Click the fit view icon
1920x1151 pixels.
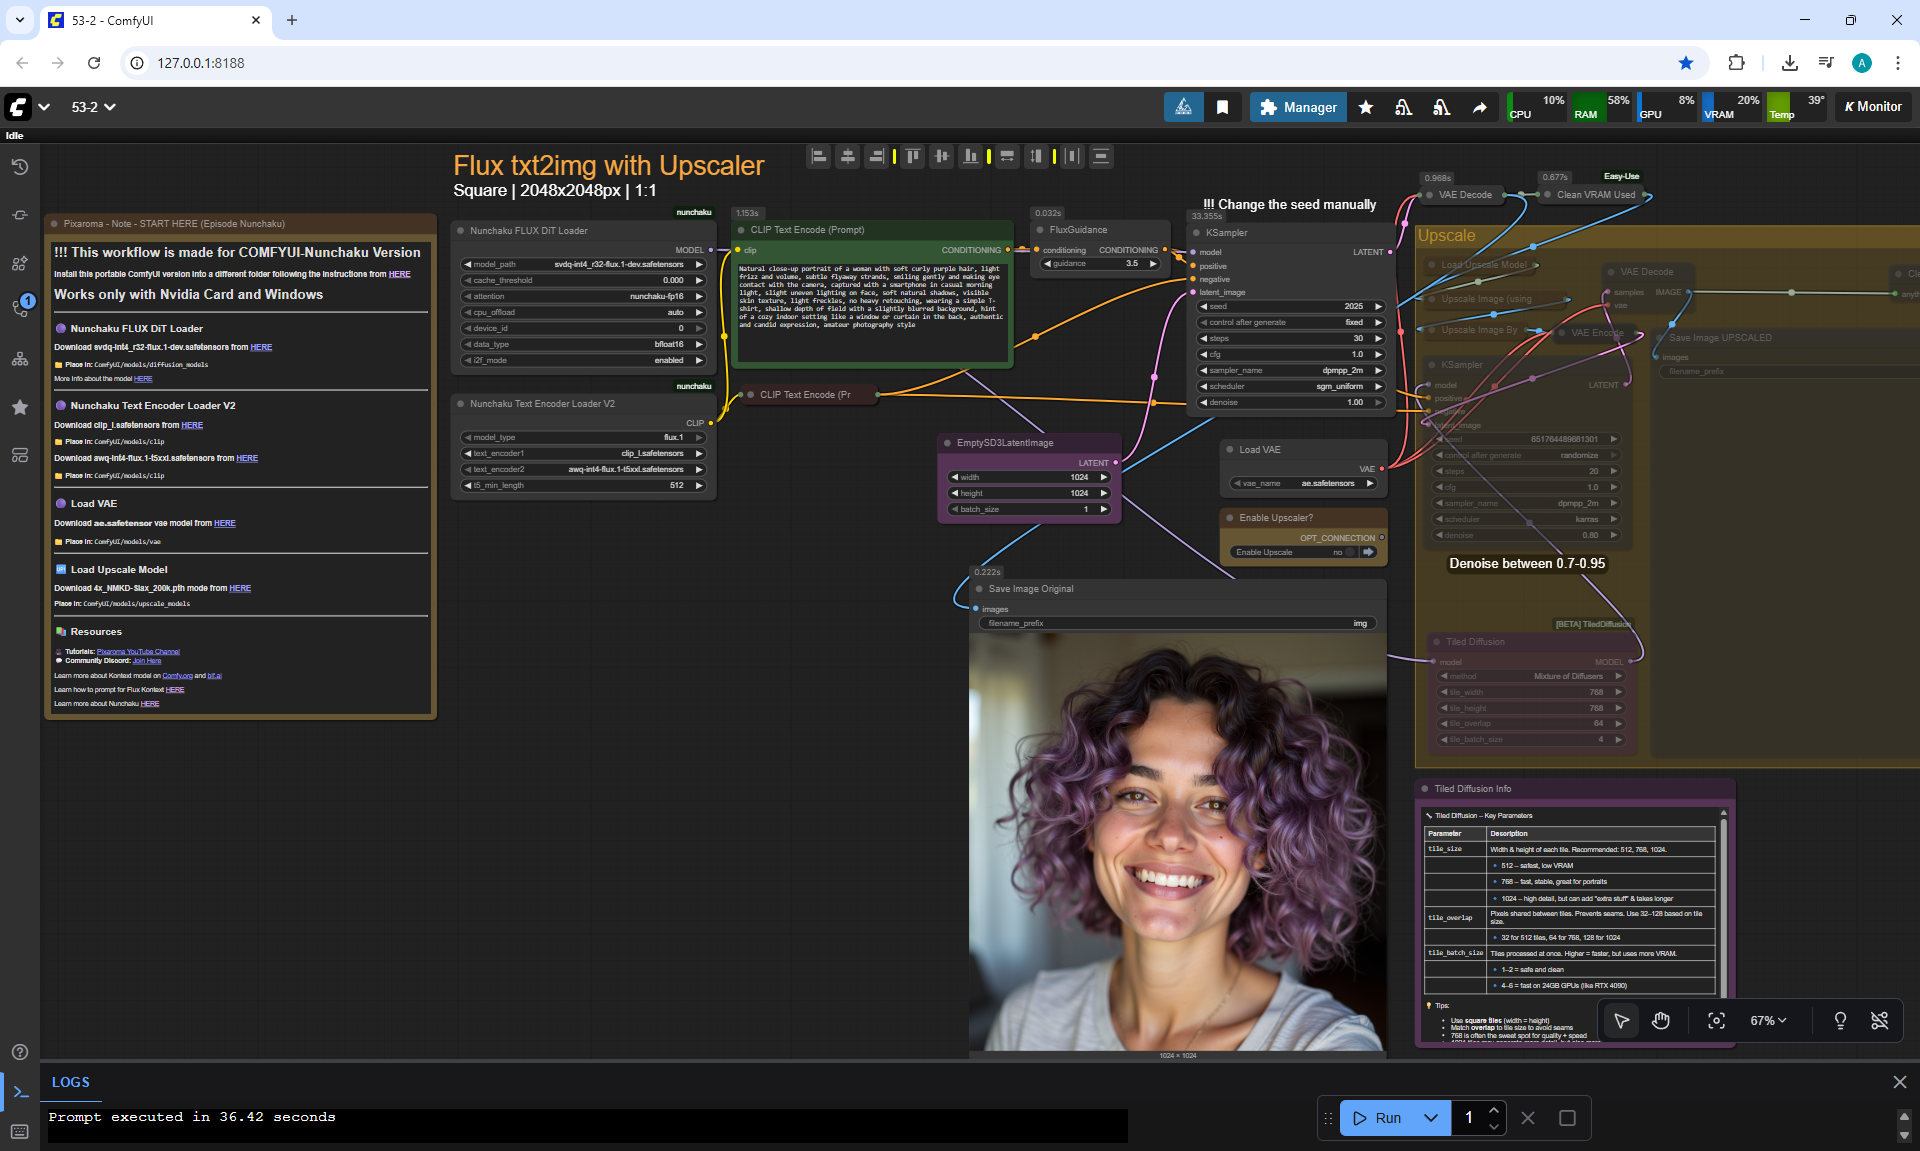tap(1716, 1020)
